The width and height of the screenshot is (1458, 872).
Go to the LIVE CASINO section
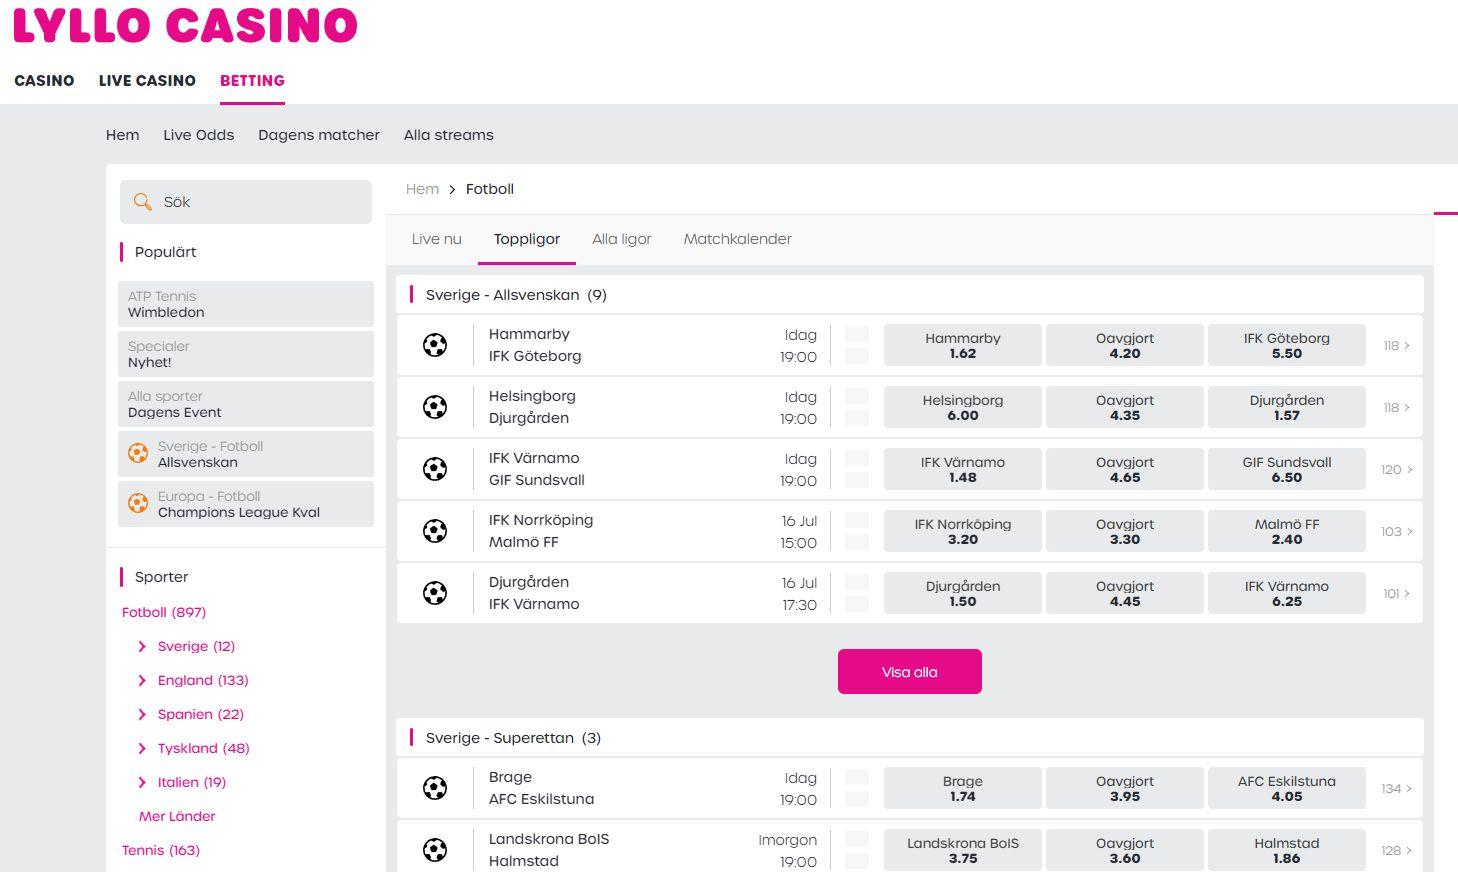[147, 81]
